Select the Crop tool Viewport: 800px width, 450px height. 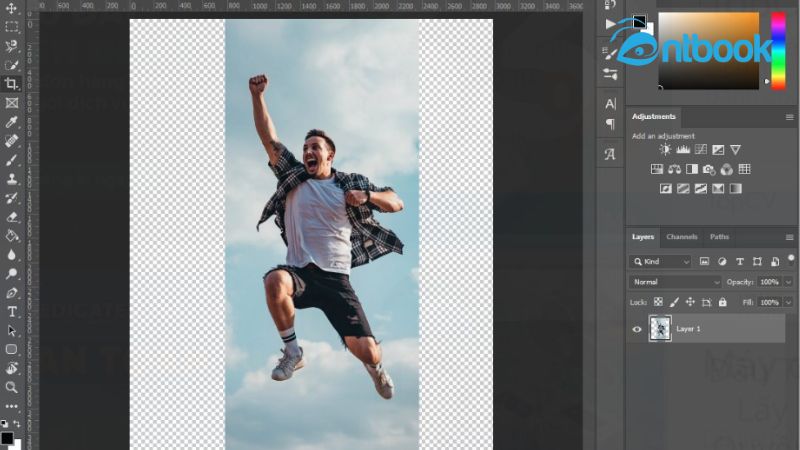[11, 84]
